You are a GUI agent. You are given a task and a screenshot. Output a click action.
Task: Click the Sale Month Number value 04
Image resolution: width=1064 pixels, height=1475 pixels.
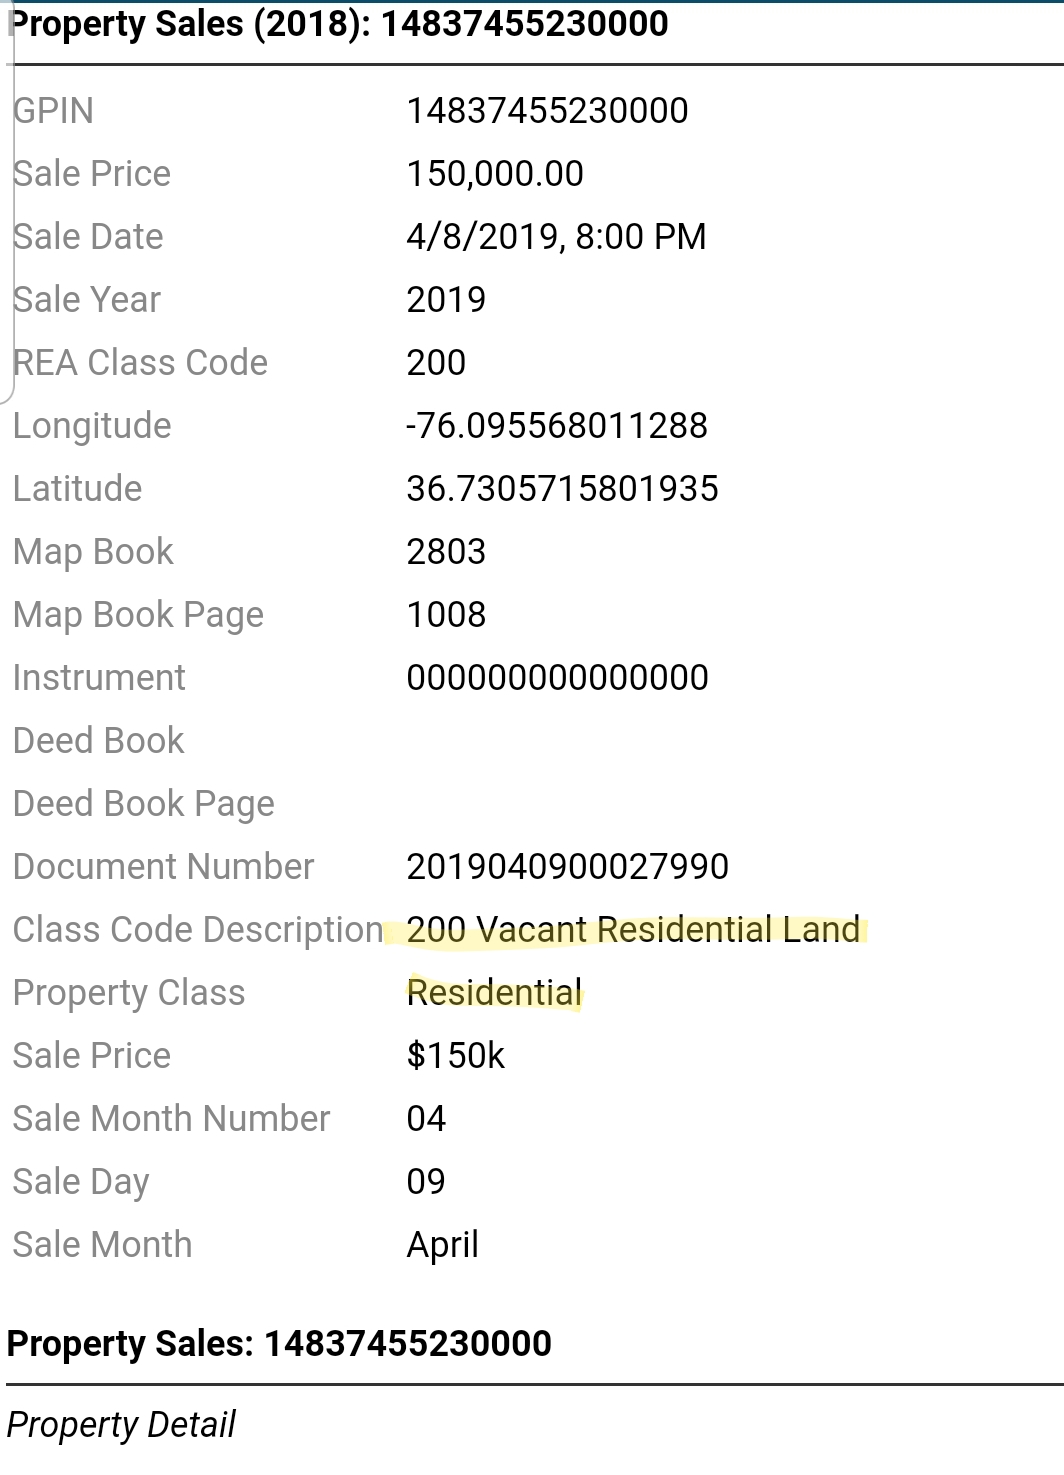pyautogui.click(x=426, y=1119)
